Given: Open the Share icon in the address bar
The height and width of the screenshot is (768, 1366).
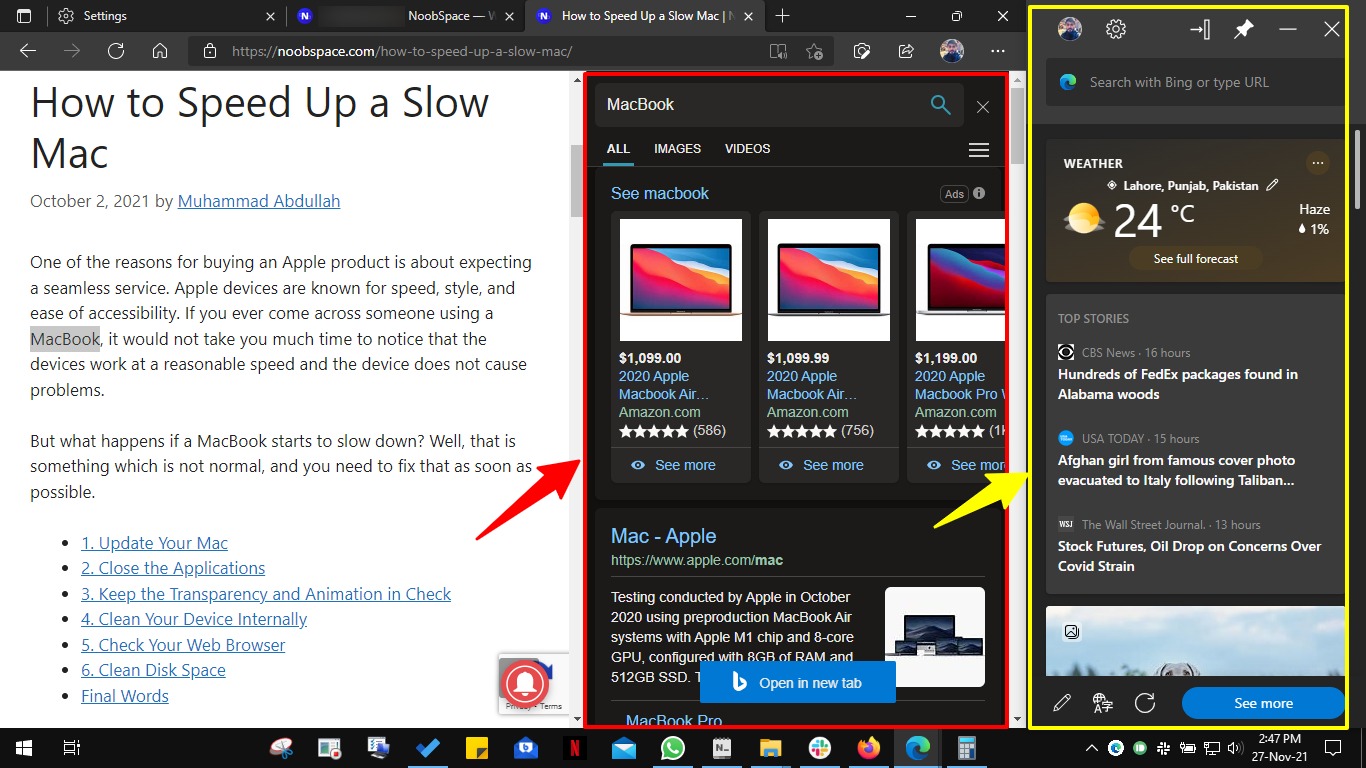Looking at the screenshot, I should point(906,50).
